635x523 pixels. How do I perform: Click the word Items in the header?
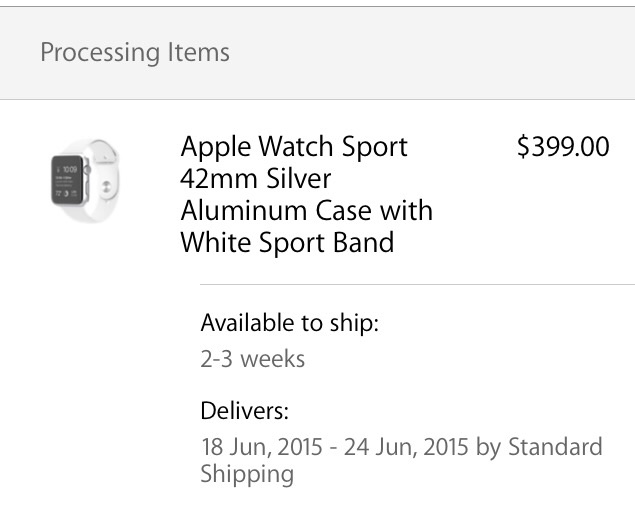[198, 52]
